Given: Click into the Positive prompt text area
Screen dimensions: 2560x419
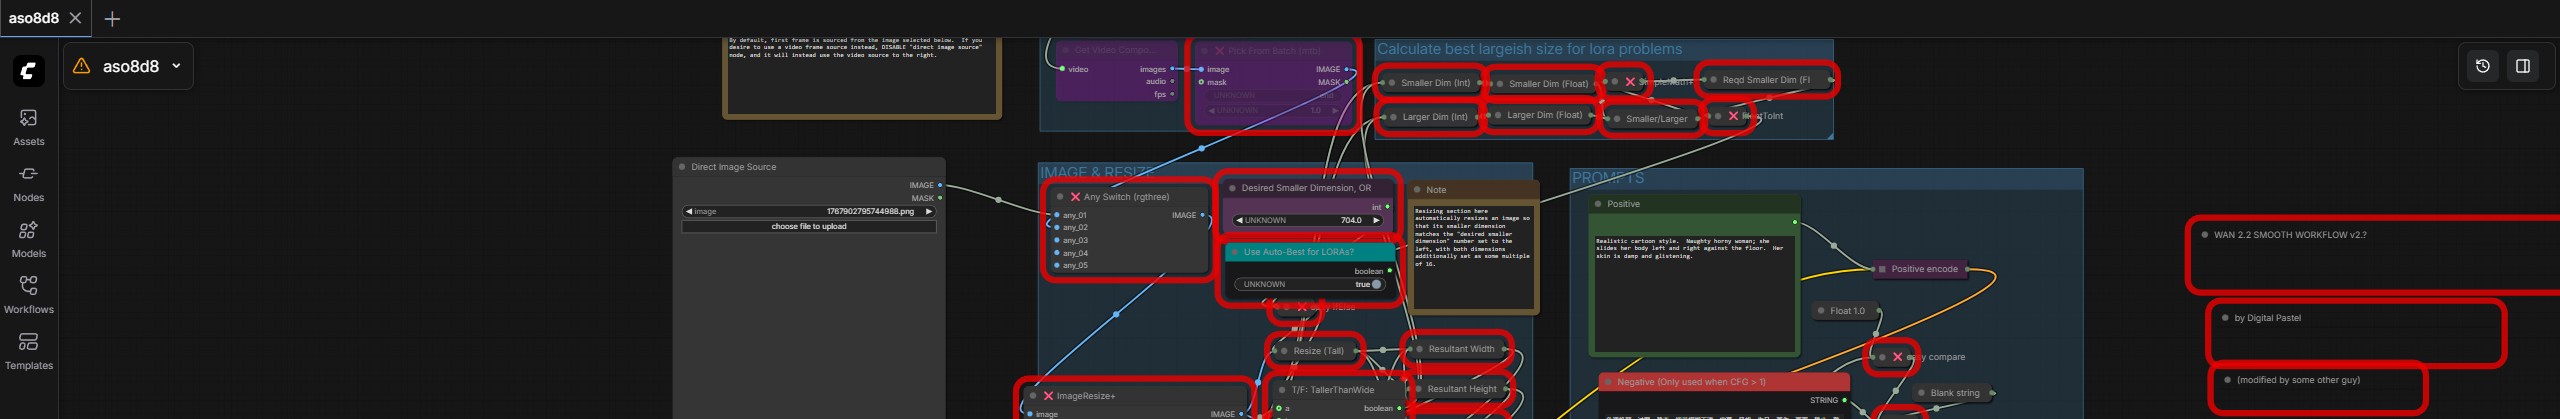Looking at the screenshot, I should 1694,293.
